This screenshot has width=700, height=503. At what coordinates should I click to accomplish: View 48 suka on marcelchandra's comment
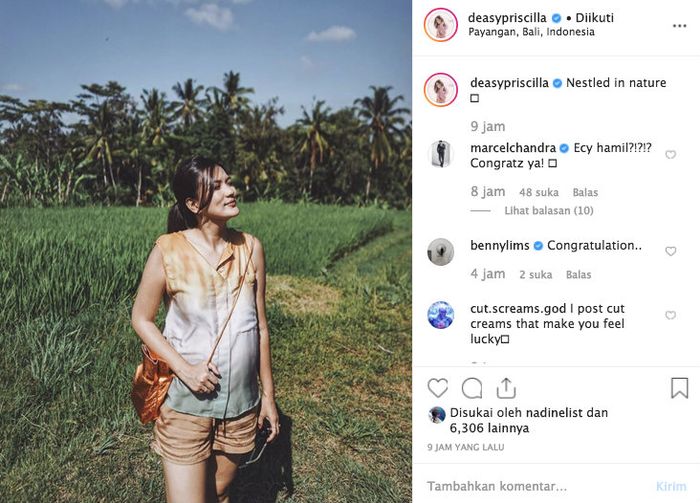click(539, 192)
